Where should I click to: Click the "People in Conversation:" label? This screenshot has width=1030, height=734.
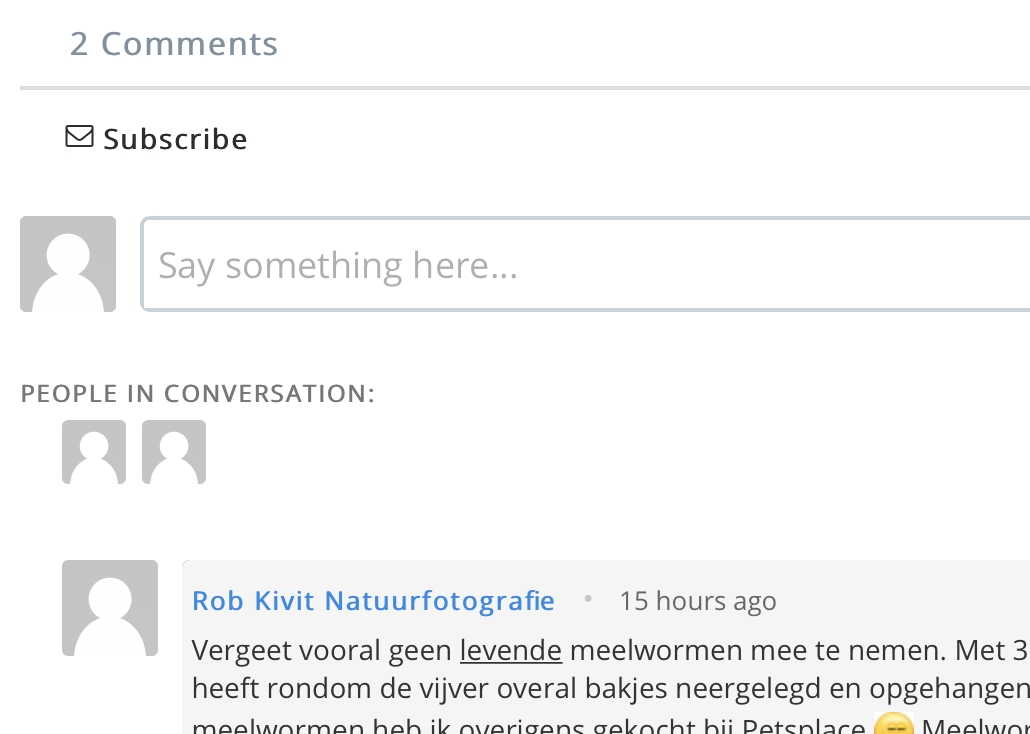click(198, 394)
